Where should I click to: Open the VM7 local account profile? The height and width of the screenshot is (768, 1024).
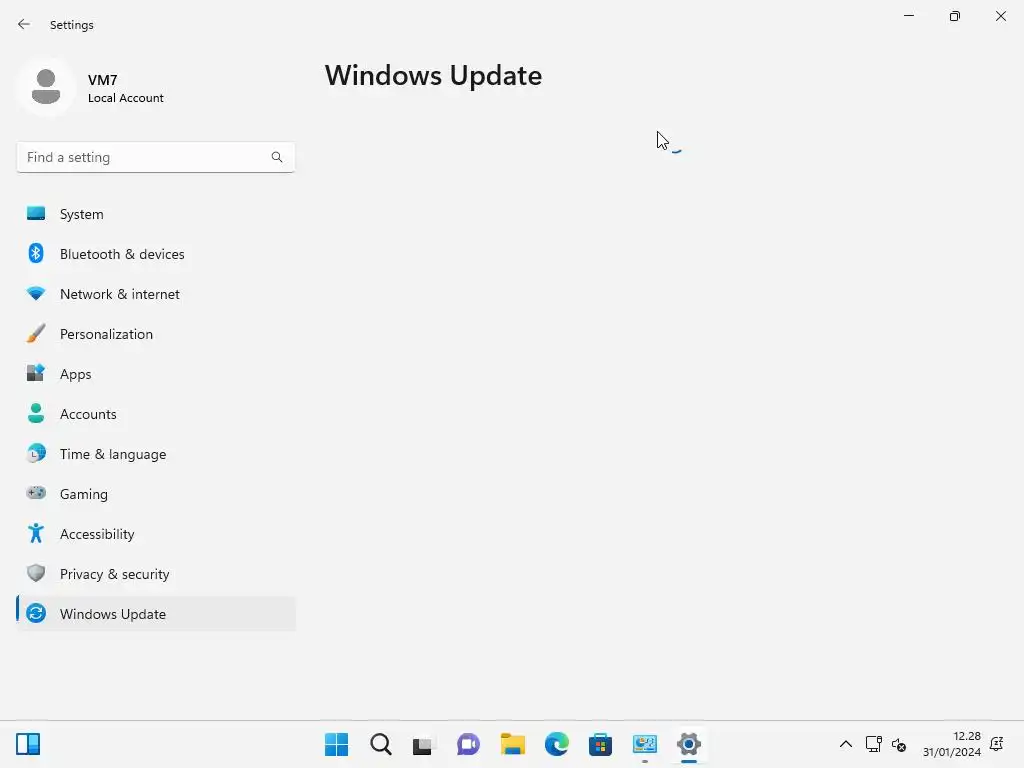click(91, 88)
